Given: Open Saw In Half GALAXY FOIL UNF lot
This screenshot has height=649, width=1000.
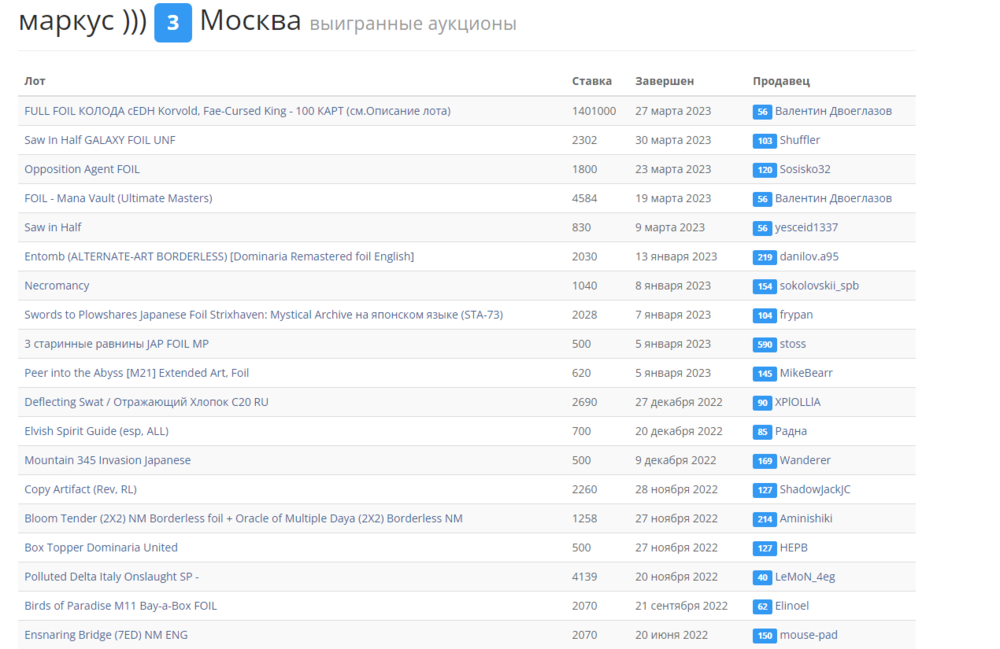Looking at the screenshot, I should pyautogui.click(x=100, y=140).
